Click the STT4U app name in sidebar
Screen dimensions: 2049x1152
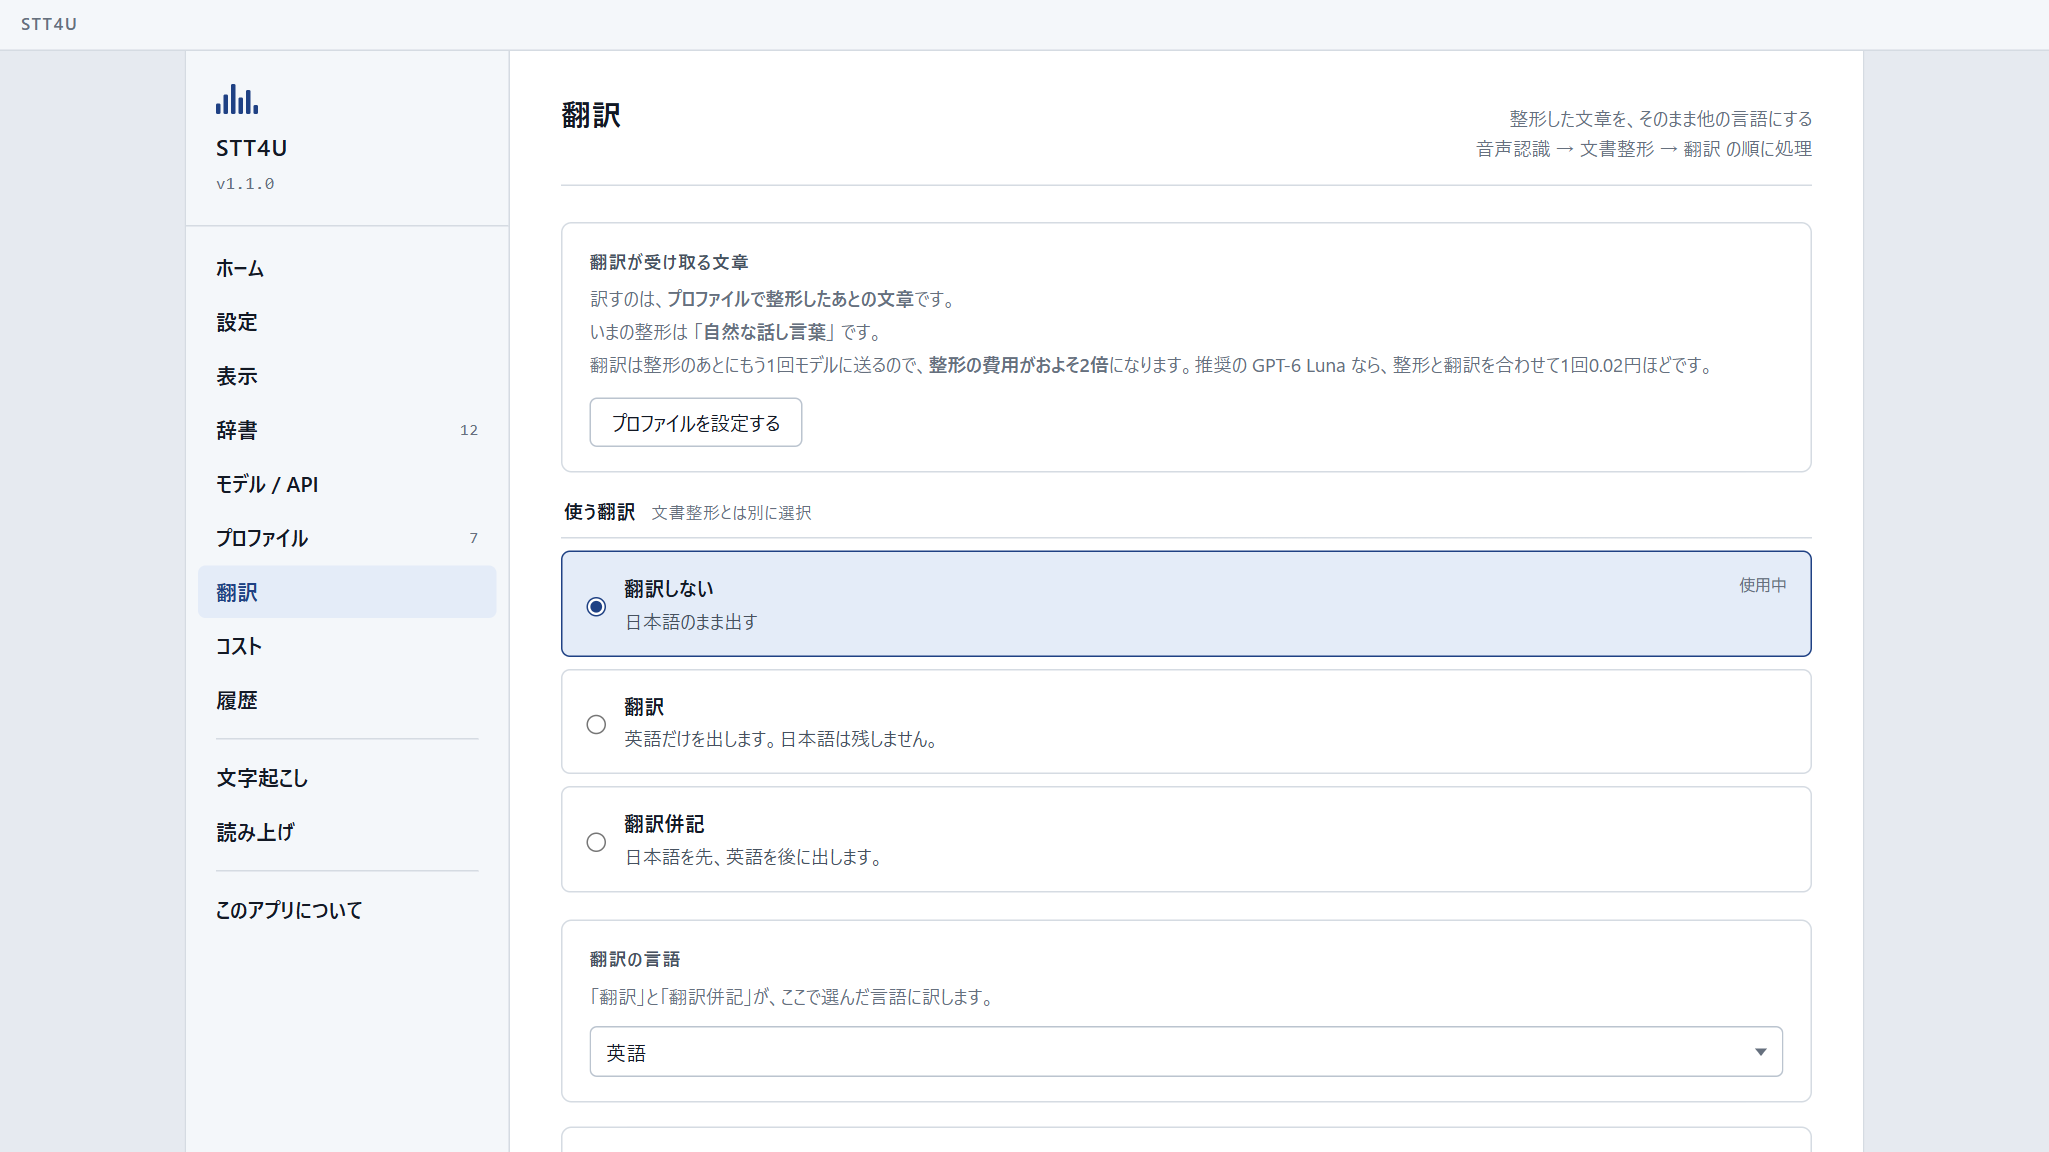pyautogui.click(x=252, y=148)
